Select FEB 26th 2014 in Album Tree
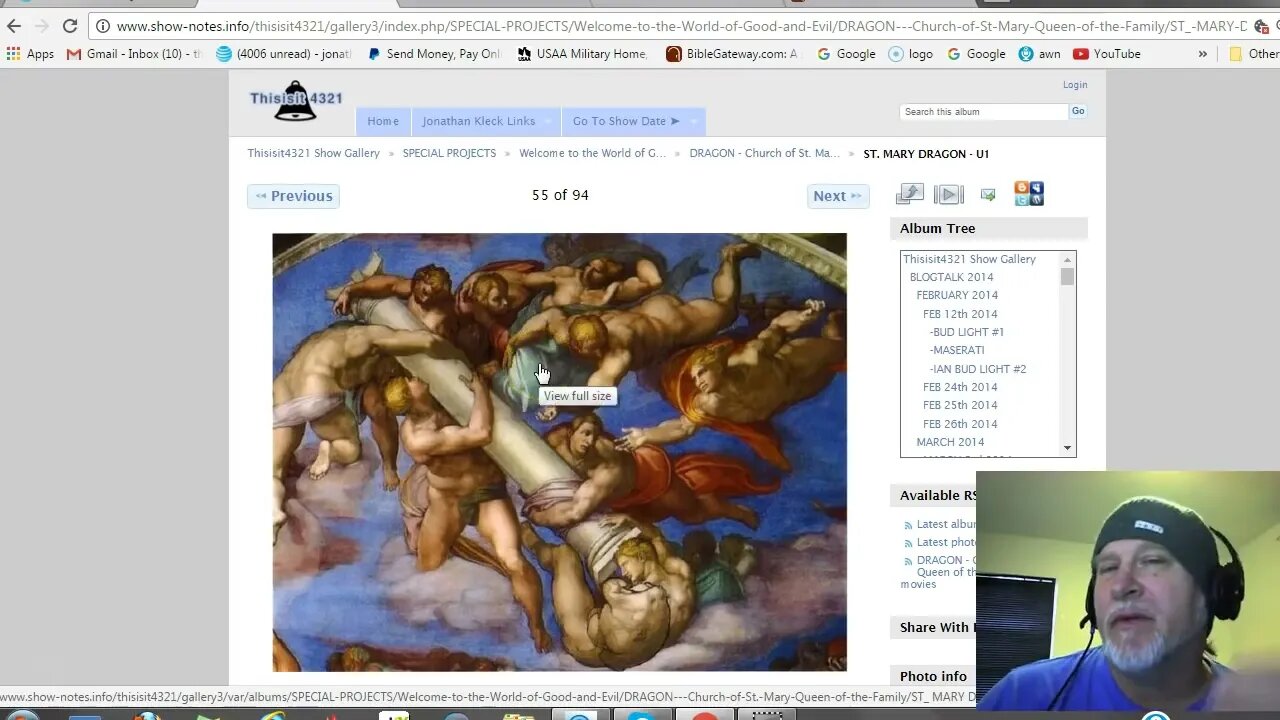This screenshot has width=1280, height=720. 960,424
